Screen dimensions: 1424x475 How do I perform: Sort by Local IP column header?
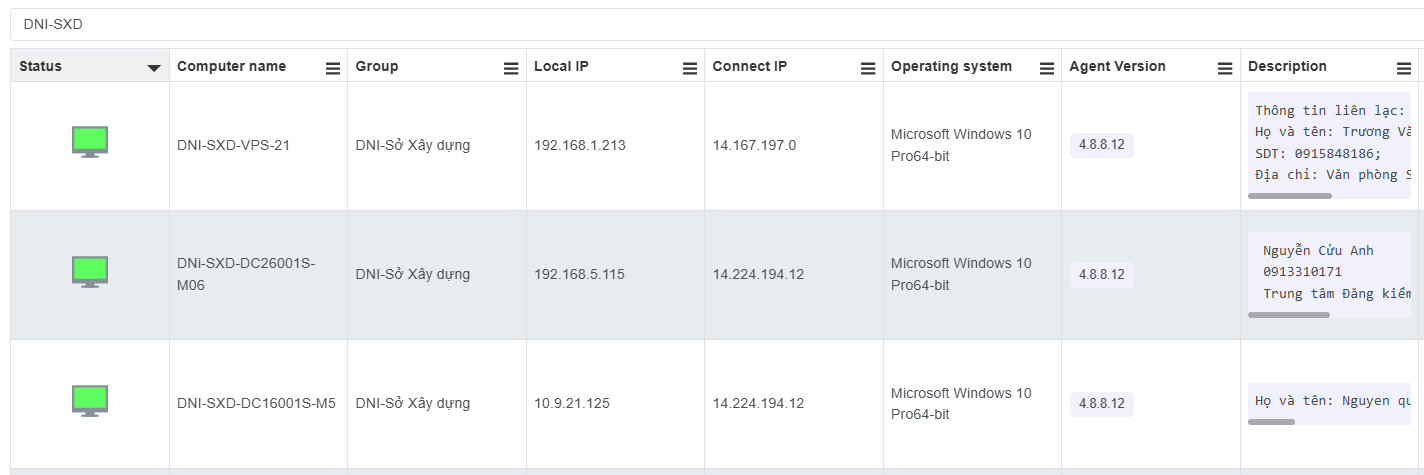click(x=561, y=66)
